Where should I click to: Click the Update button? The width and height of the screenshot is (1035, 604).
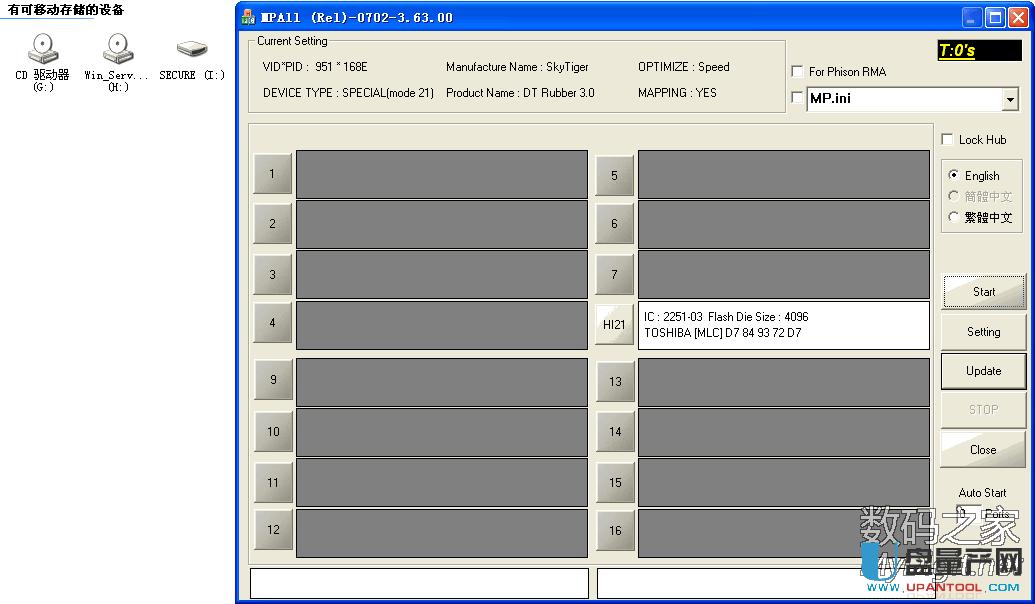(983, 370)
